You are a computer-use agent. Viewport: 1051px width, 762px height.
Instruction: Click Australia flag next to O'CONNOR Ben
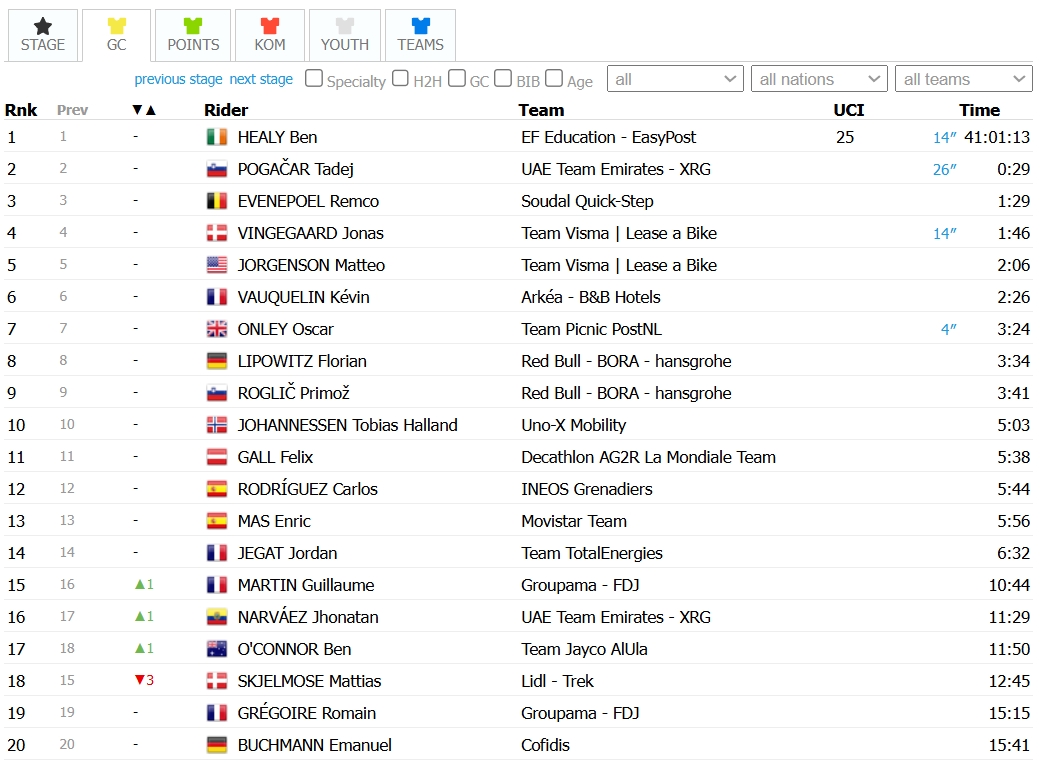217,649
